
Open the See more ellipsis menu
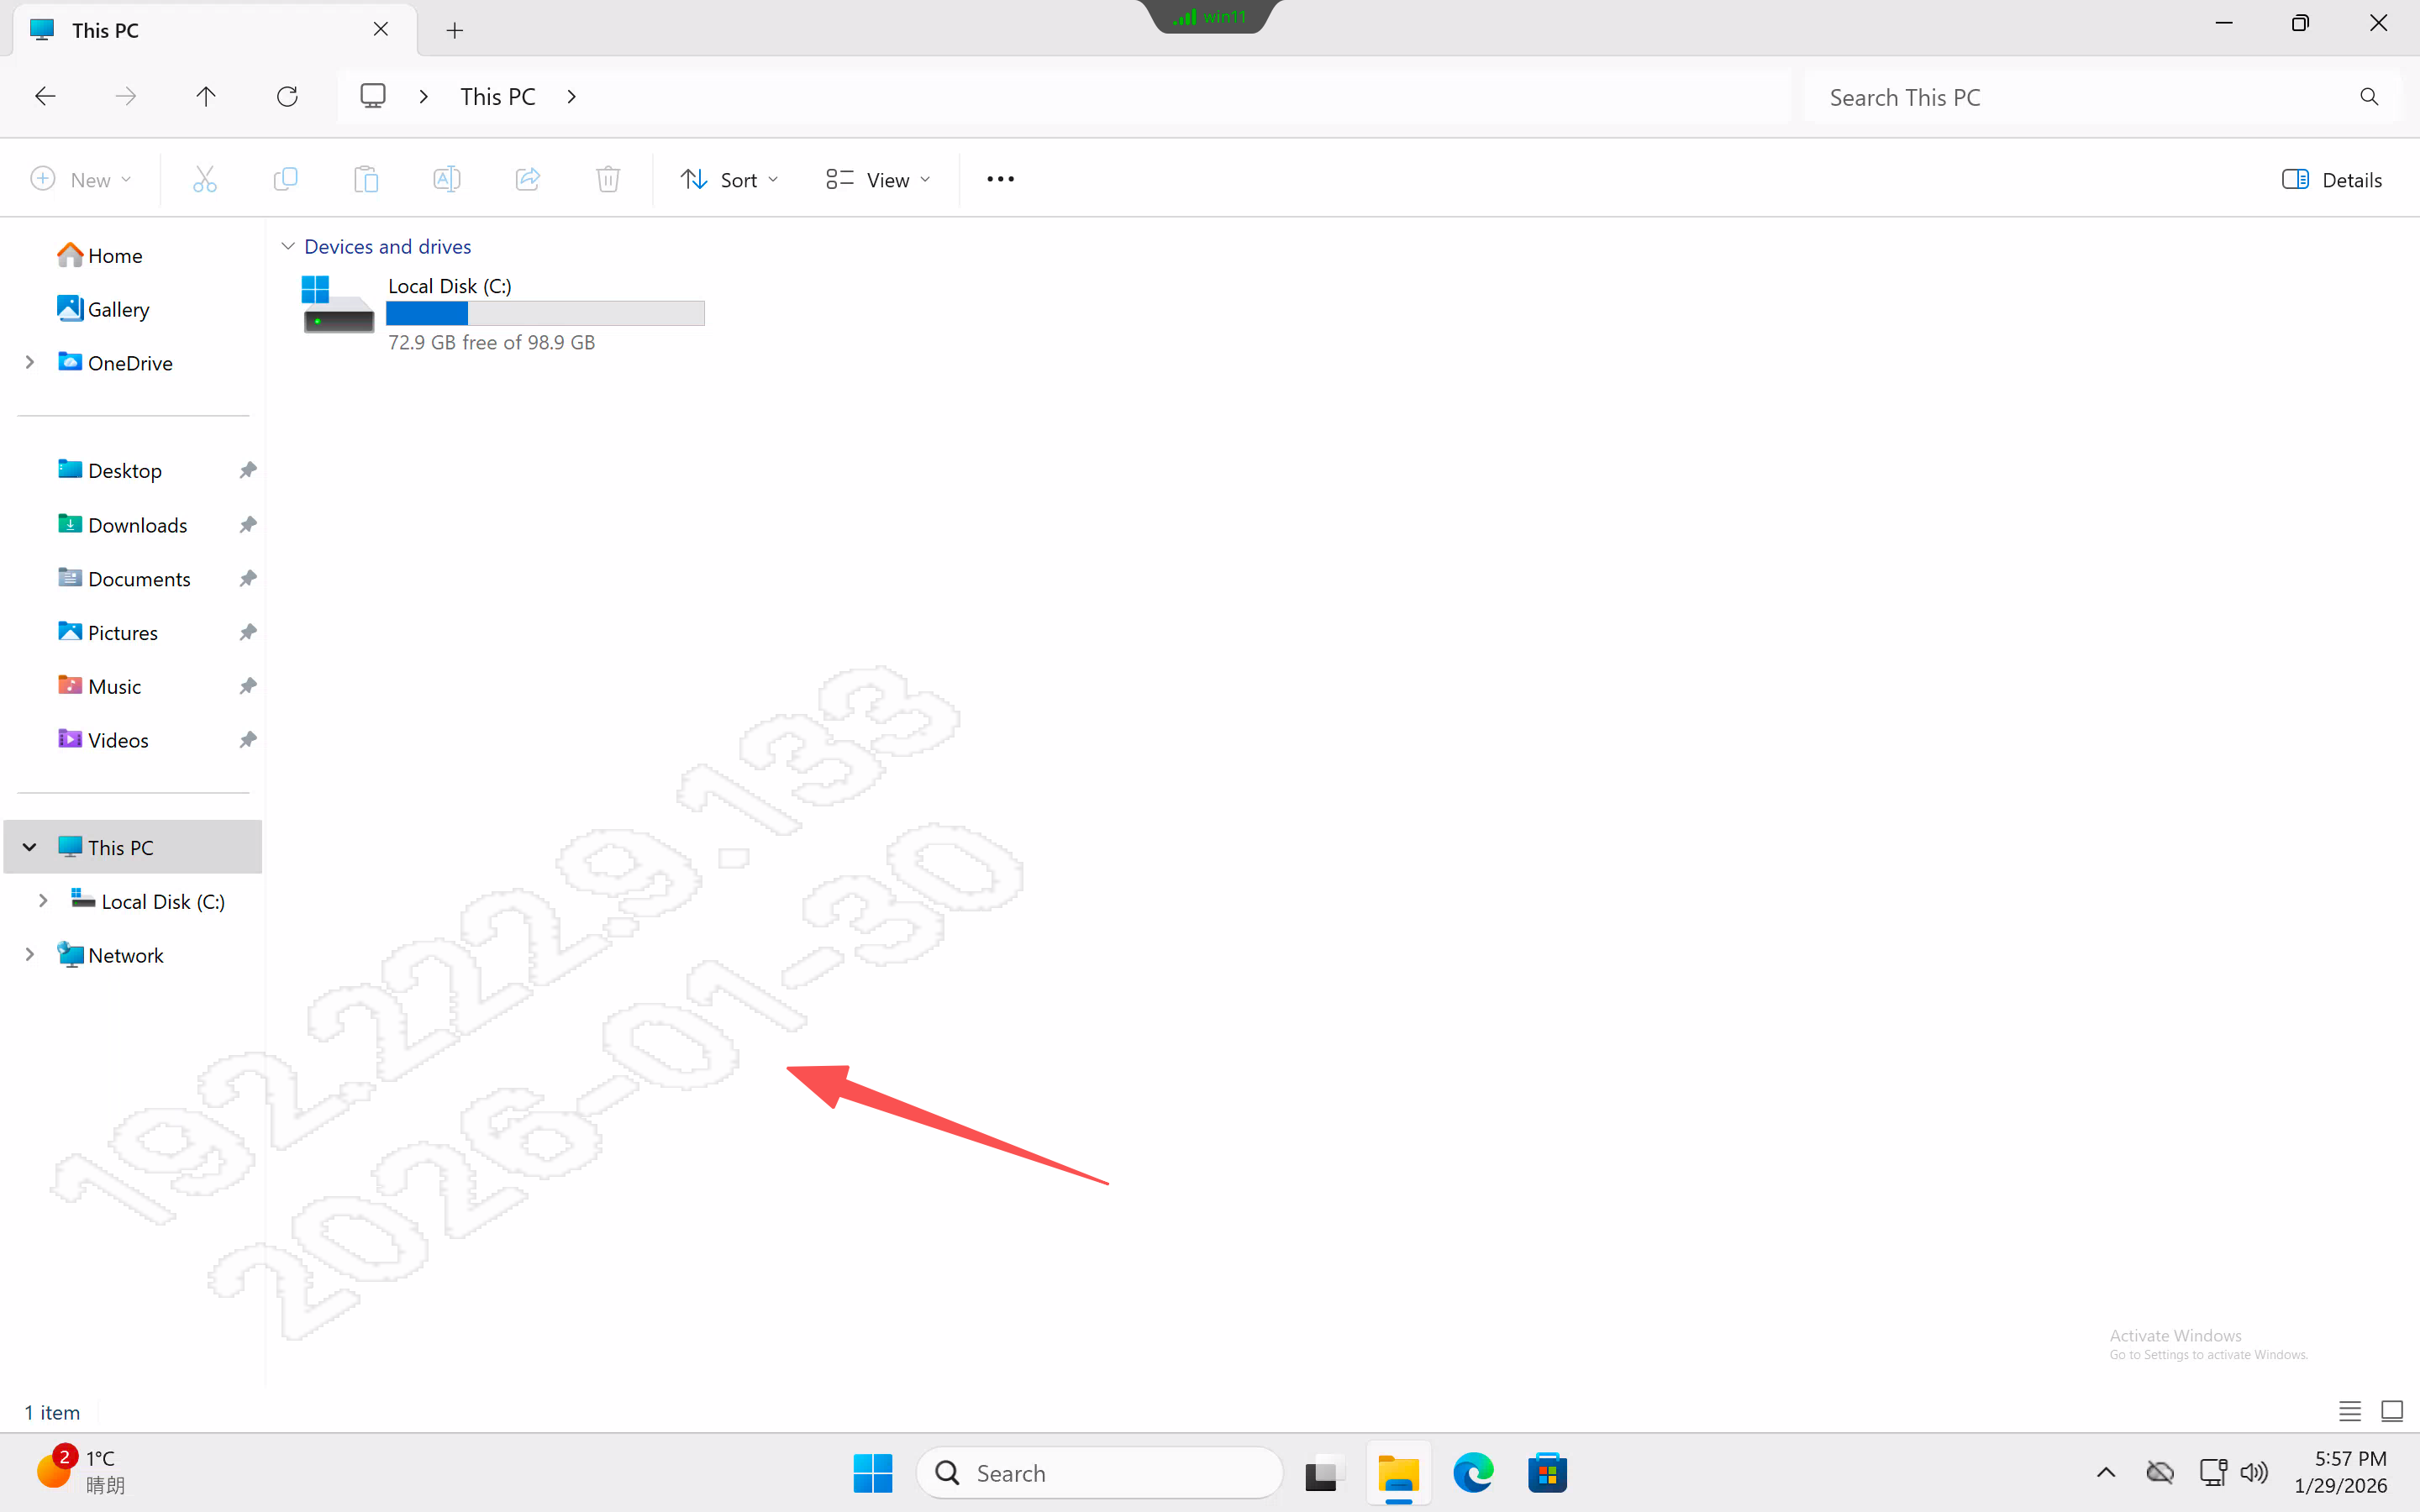(1000, 180)
